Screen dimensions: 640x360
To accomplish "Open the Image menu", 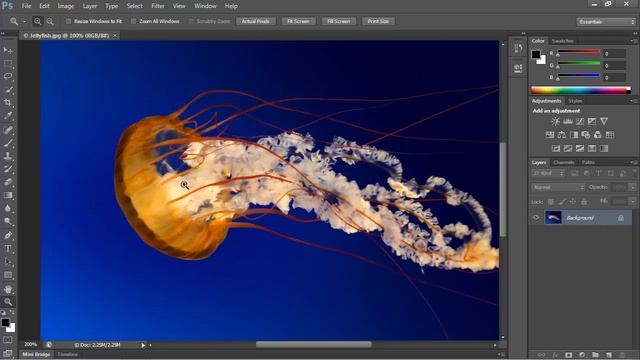I will pos(66,6).
